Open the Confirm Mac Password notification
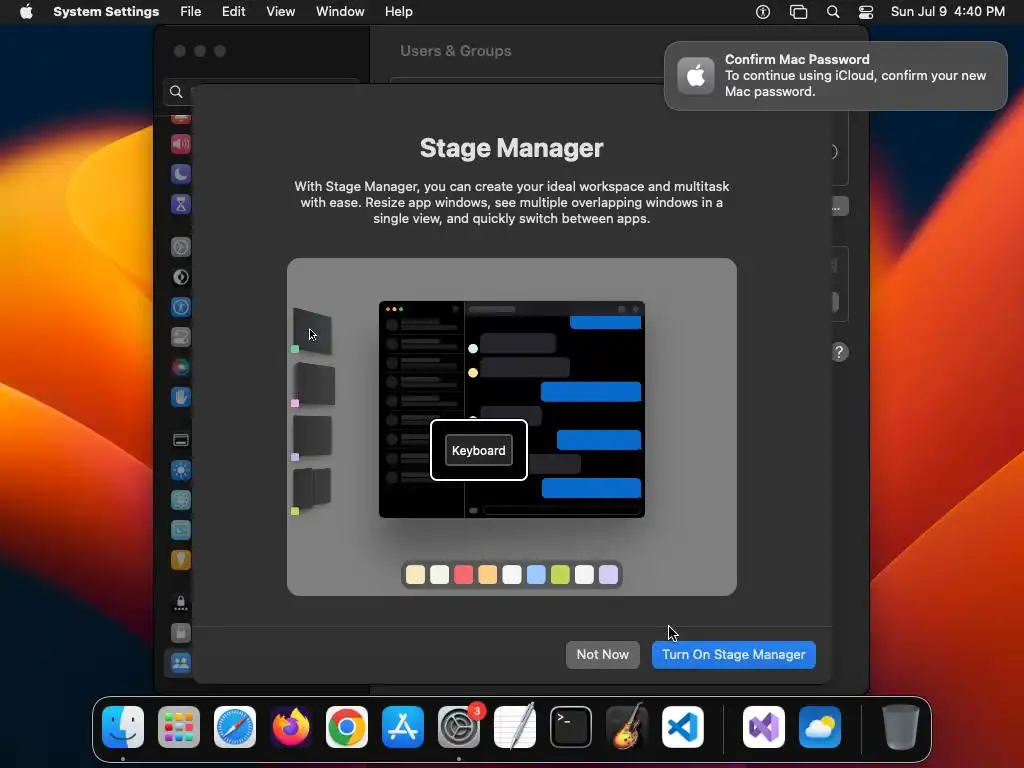Image resolution: width=1024 pixels, height=768 pixels. pyautogui.click(x=835, y=76)
